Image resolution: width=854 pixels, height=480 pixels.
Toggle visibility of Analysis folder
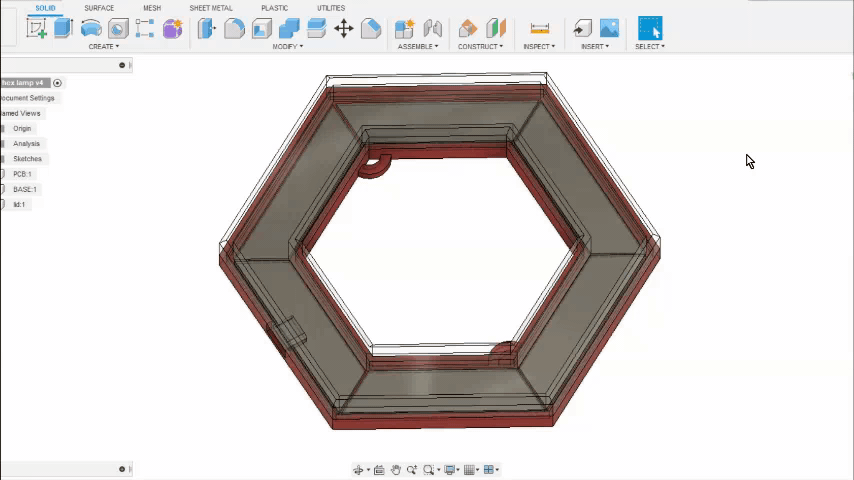(x=3, y=144)
